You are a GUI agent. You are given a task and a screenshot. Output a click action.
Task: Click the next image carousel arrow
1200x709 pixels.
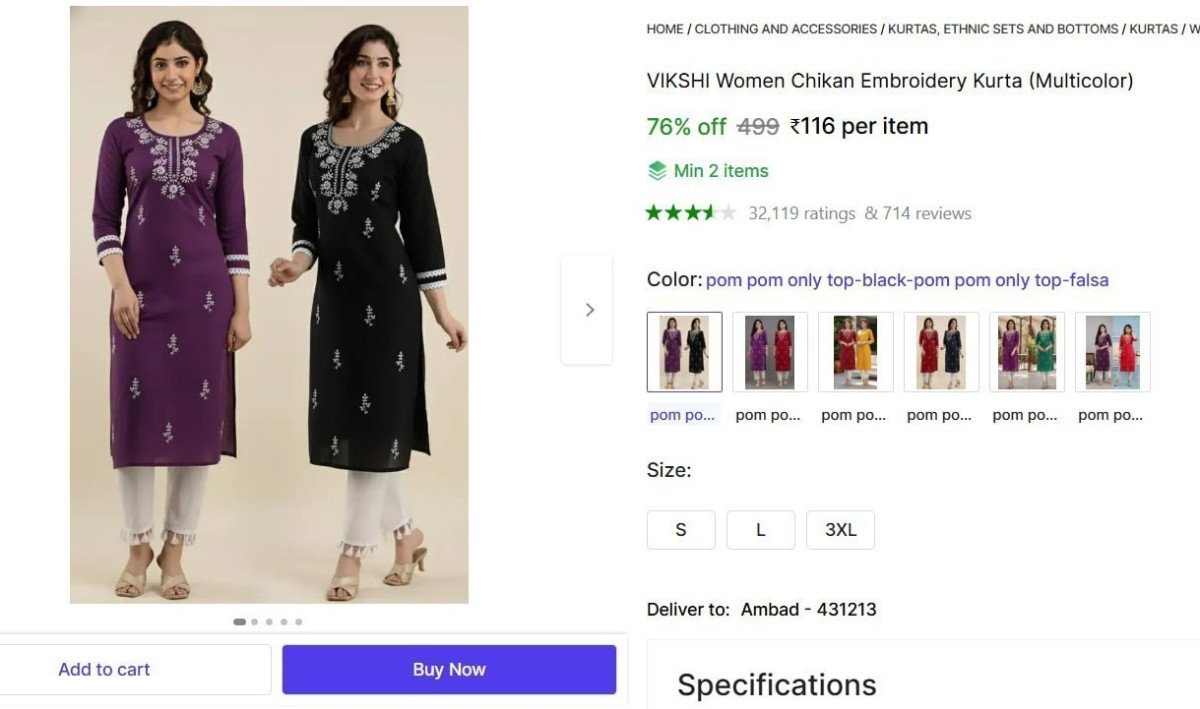tap(587, 309)
